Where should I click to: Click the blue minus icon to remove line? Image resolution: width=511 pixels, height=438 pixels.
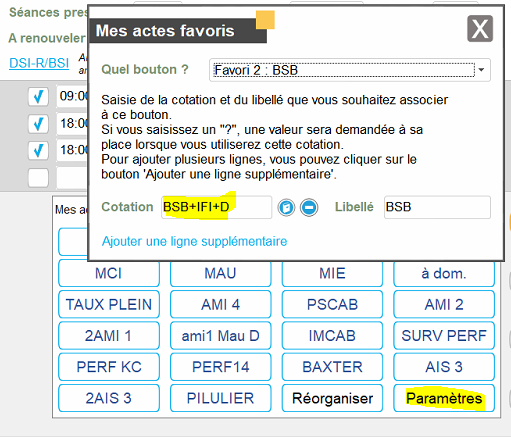(309, 208)
